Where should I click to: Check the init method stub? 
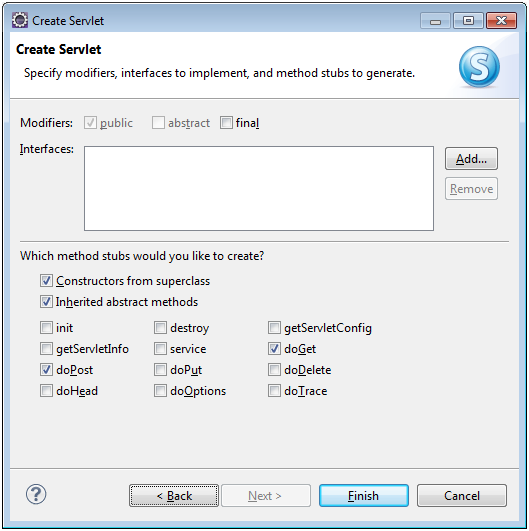(46, 328)
